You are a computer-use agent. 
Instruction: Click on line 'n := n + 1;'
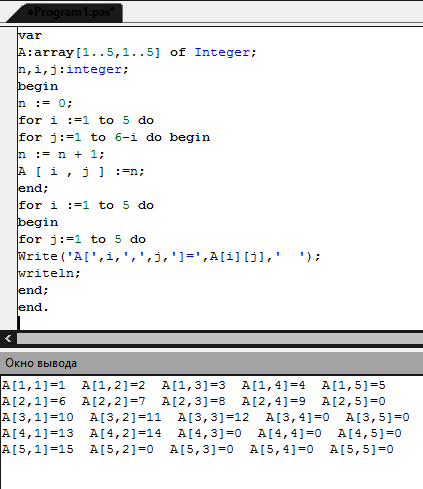pyautogui.click(x=61, y=154)
